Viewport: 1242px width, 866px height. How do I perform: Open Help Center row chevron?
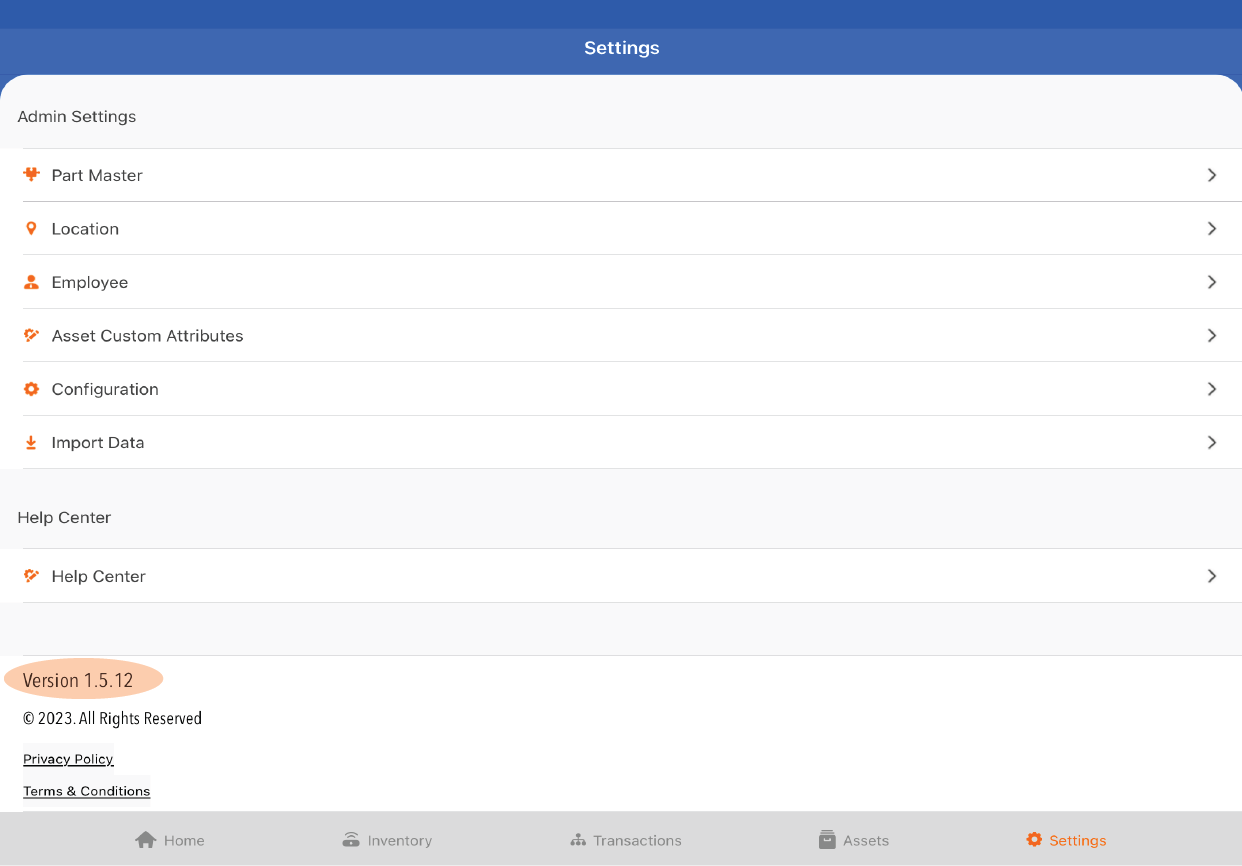[1212, 576]
